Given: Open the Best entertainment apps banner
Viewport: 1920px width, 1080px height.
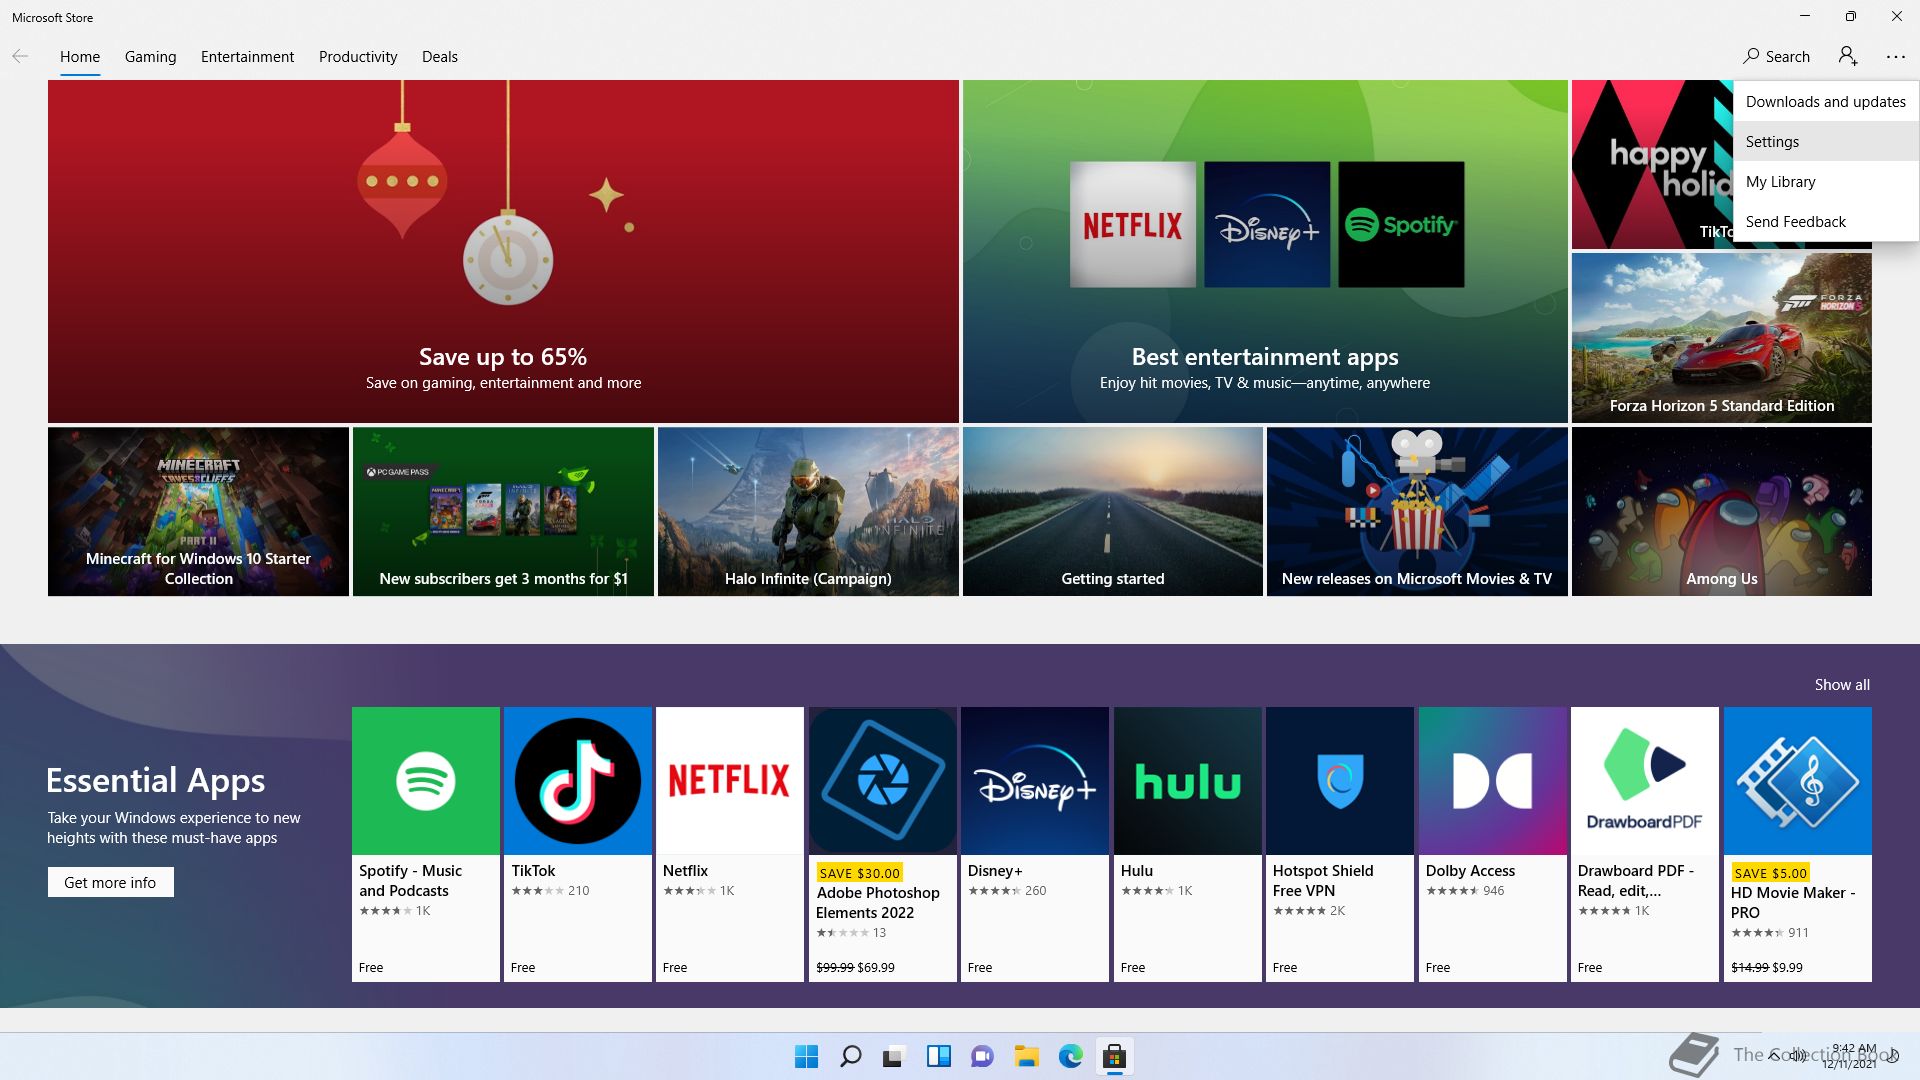Looking at the screenshot, I should coord(1265,251).
